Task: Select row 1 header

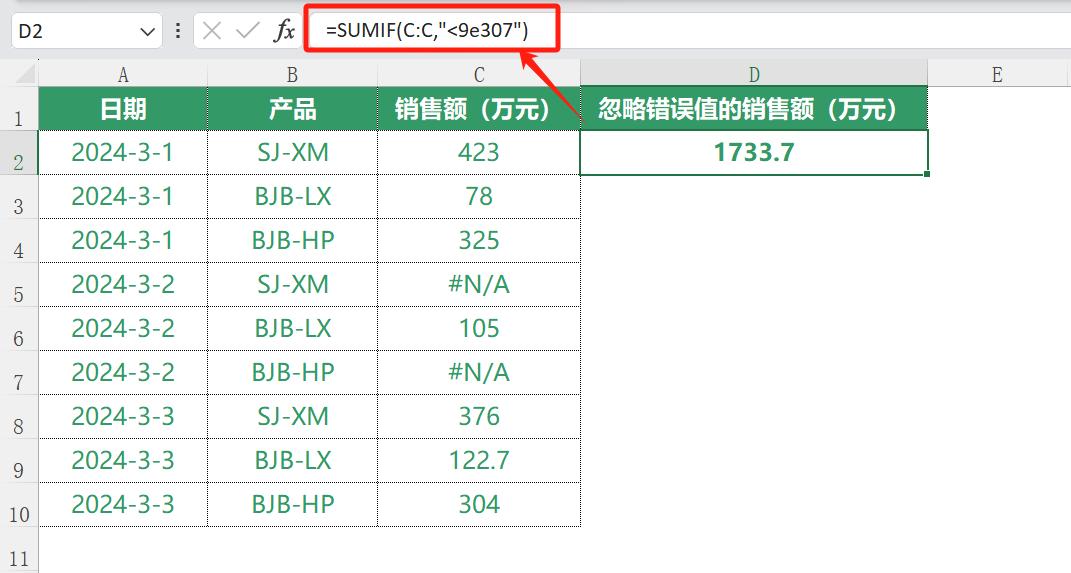Action: click(x=18, y=109)
